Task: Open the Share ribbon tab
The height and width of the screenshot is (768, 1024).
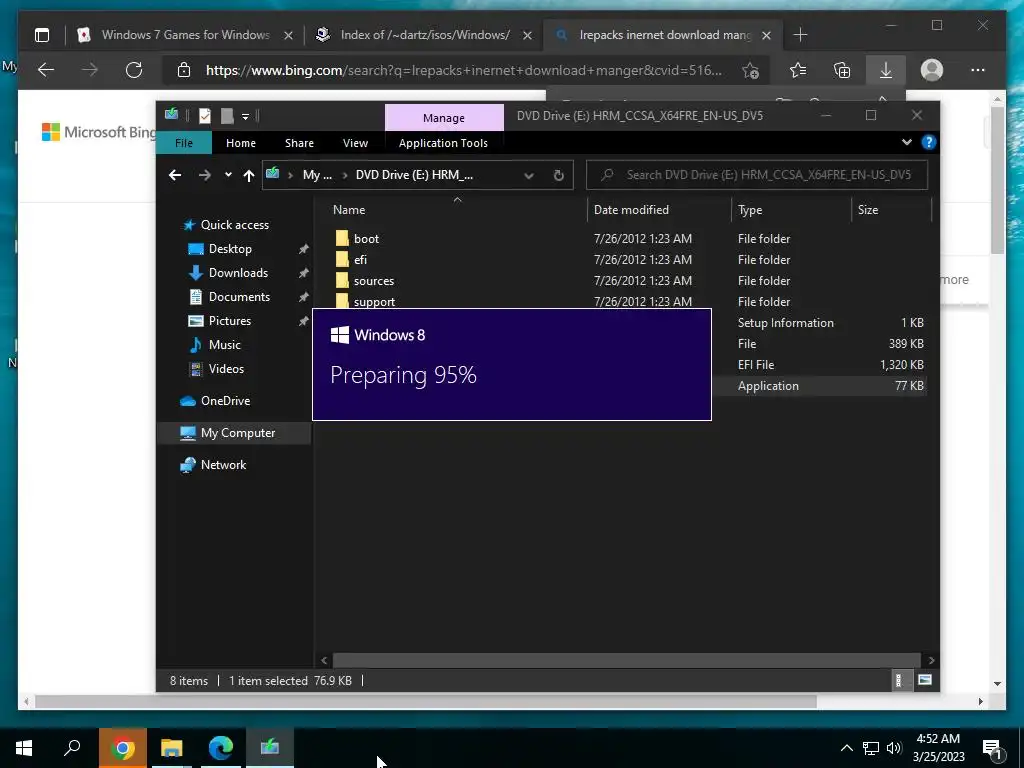Action: [299, 143]
